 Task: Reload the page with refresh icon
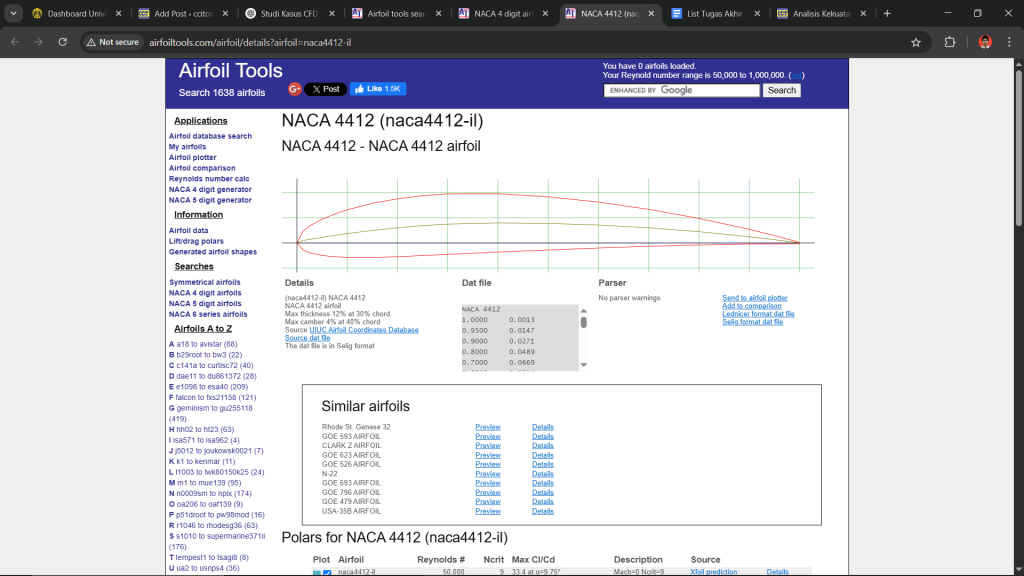[x=63, y=42]
